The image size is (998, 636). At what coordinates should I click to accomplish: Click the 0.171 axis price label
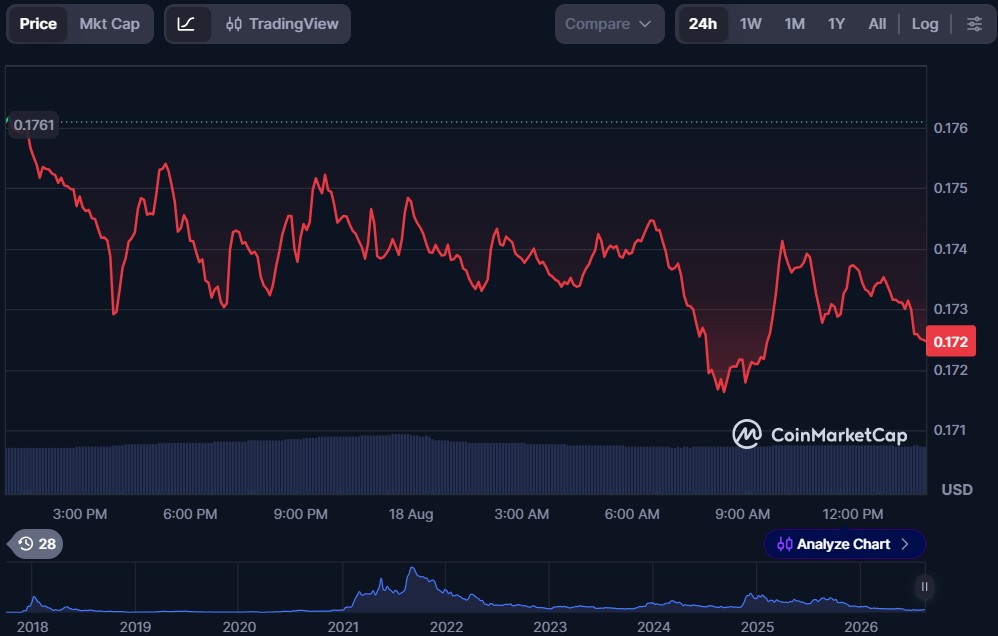tap(950, 430)
